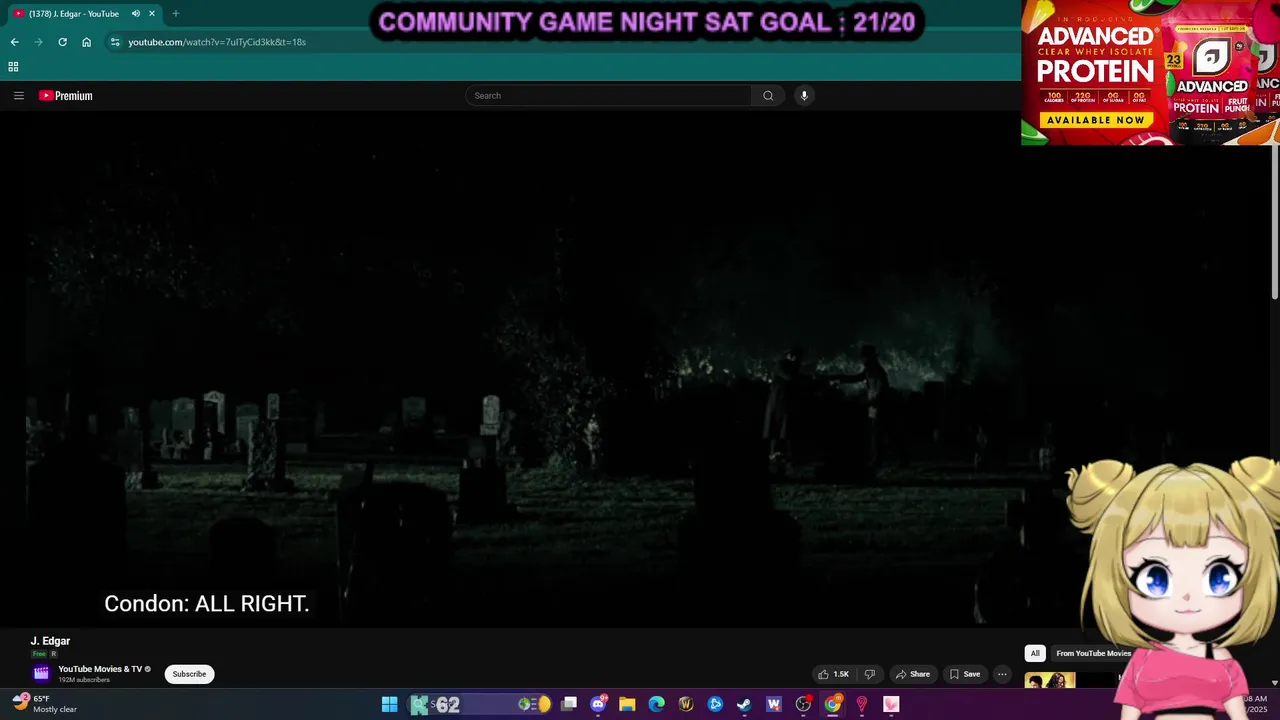
Task: Select the From YouTube Movies chip
Action: [1093, 653]
